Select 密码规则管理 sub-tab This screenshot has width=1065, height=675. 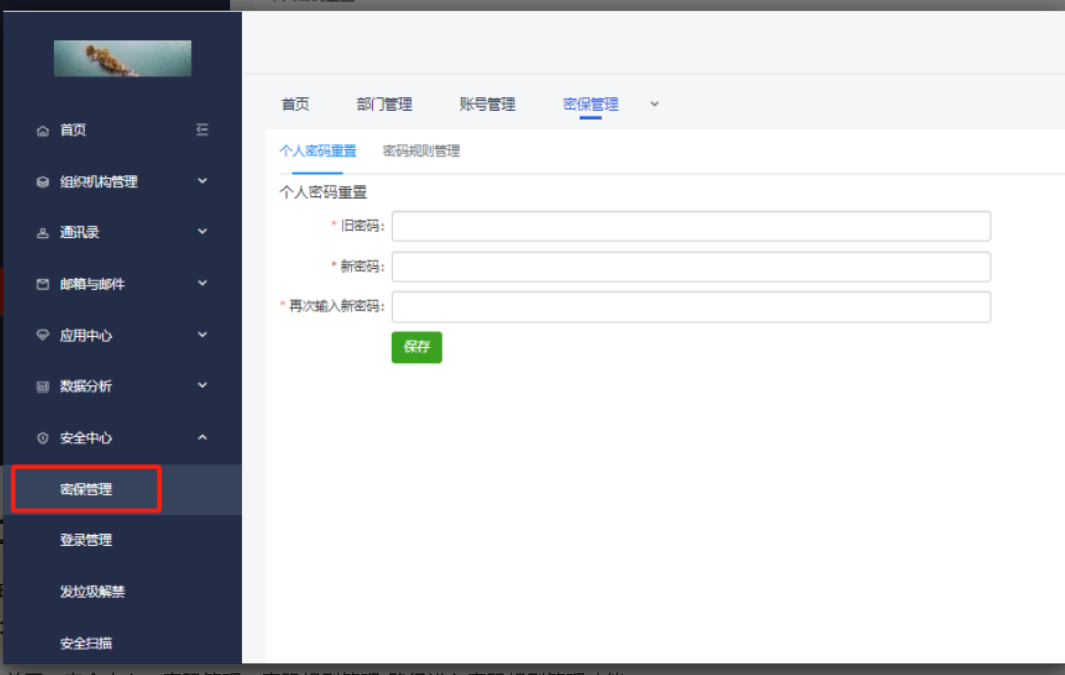click(421, 151)
